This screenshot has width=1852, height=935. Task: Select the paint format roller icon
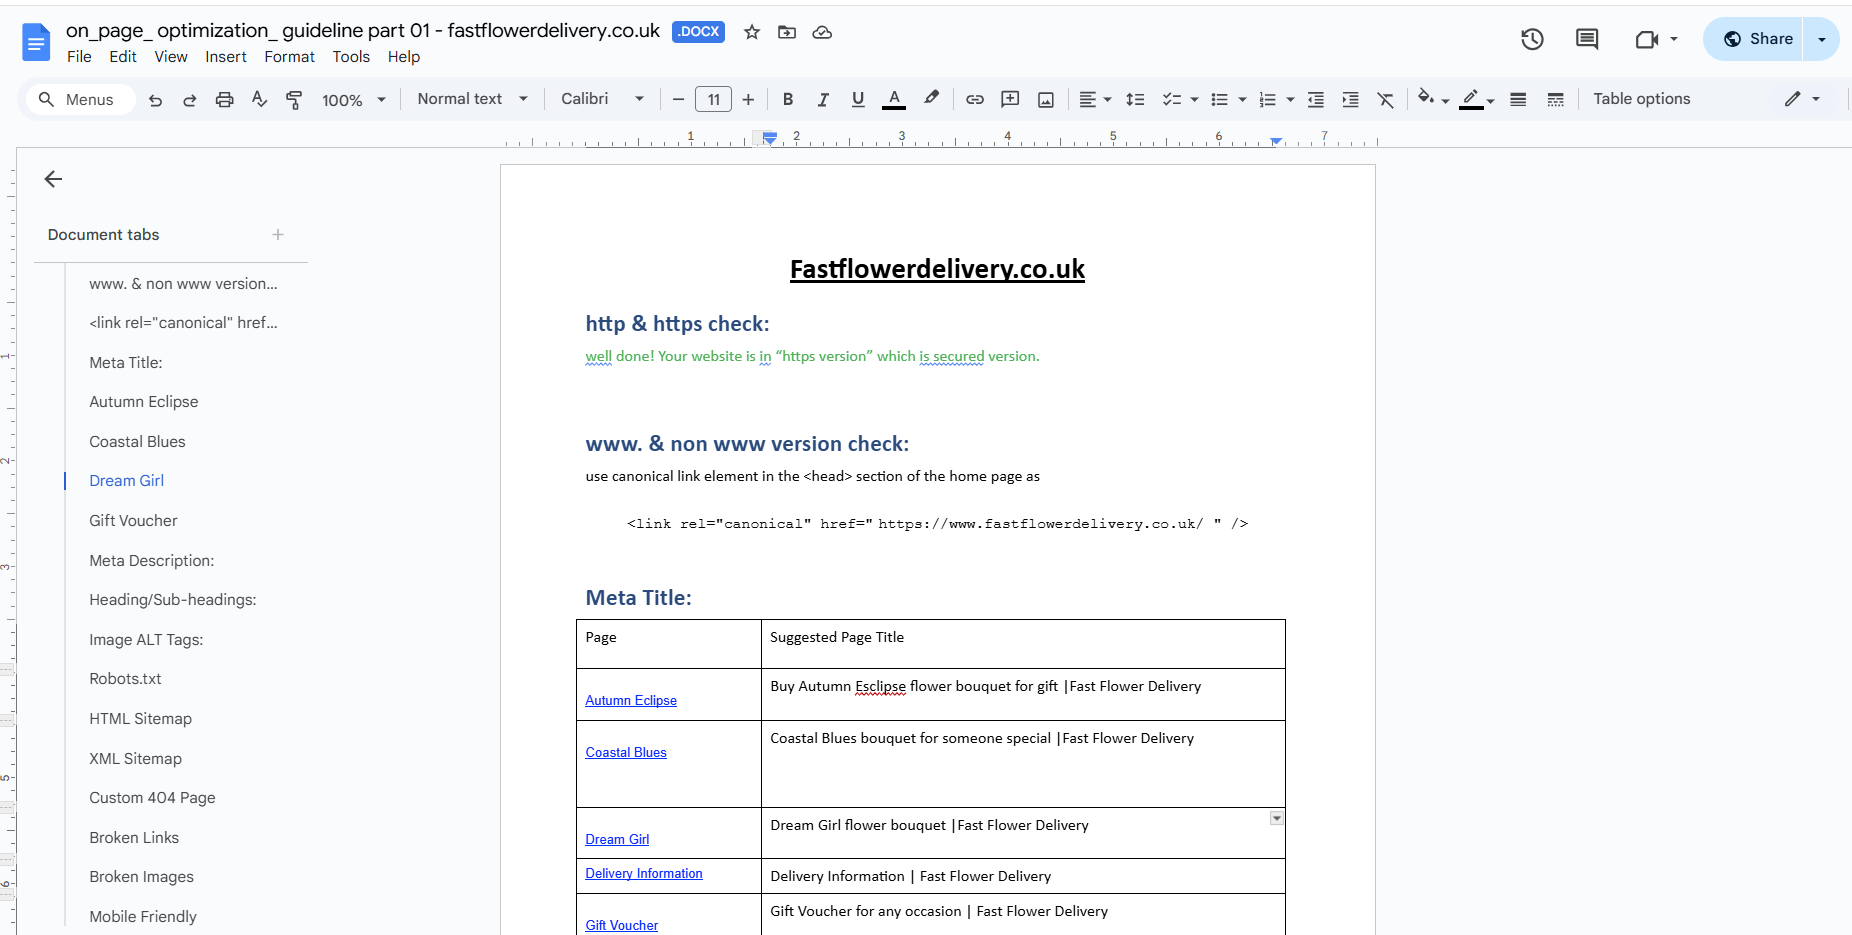point(294,100)
